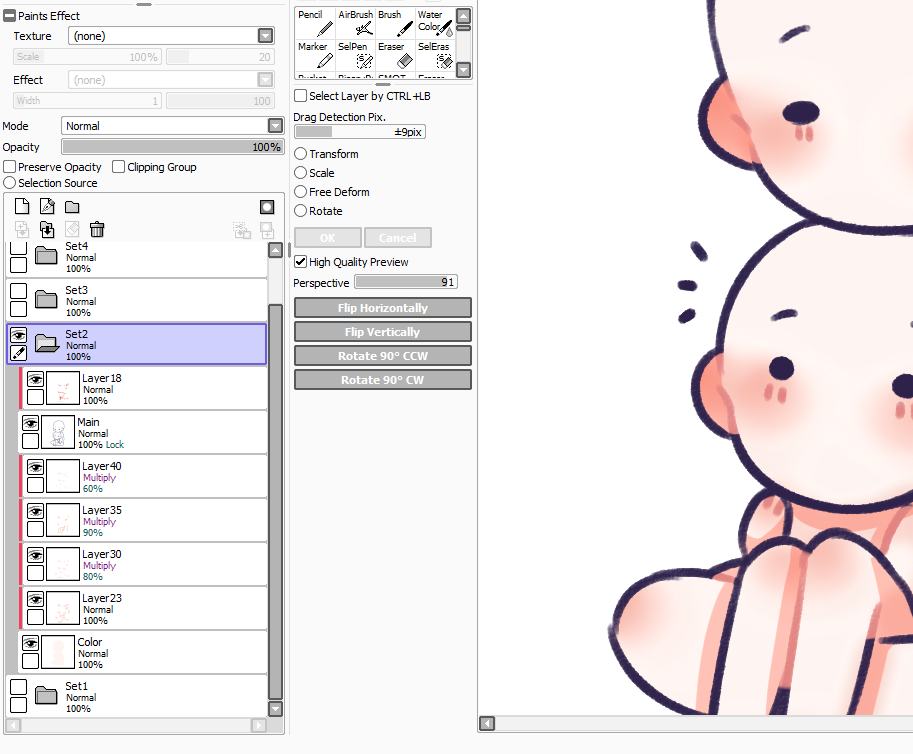913x754 pixels.
Task: Click the Flip Vertically button
Action: [383, 332]
